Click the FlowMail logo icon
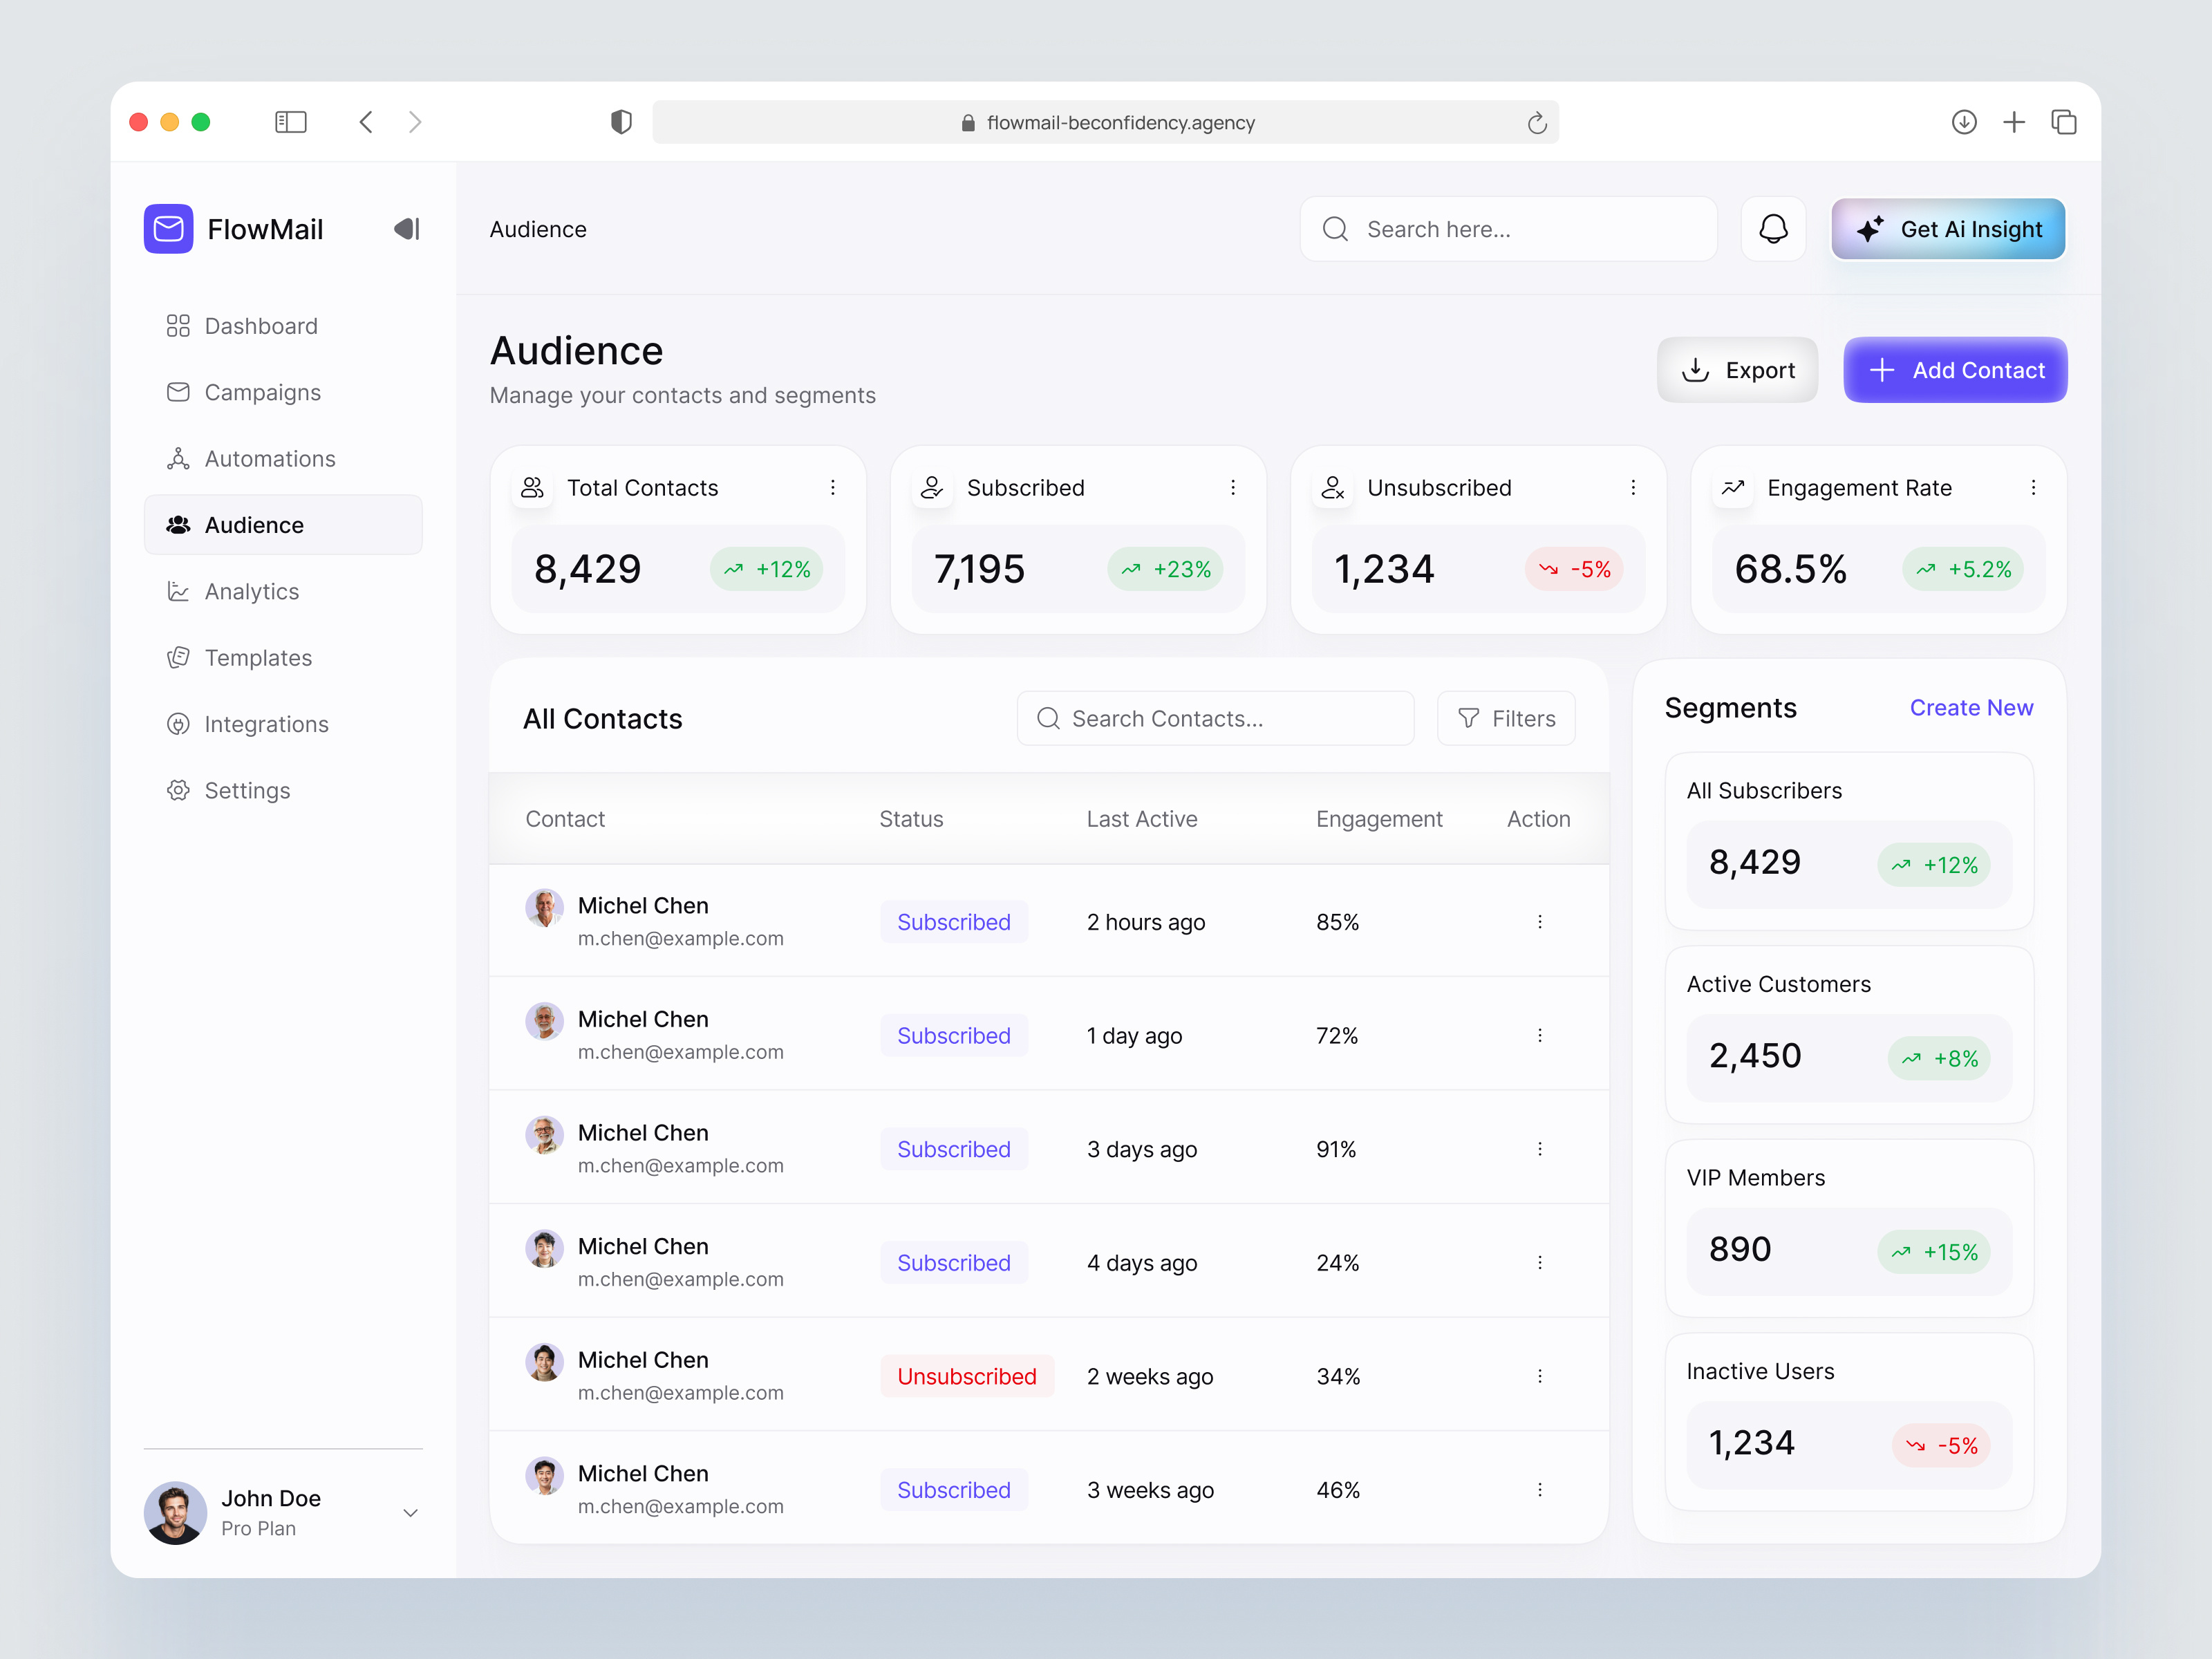Image resolution: width=2212 pixels, height=1659 pixels. pos(168,229)
